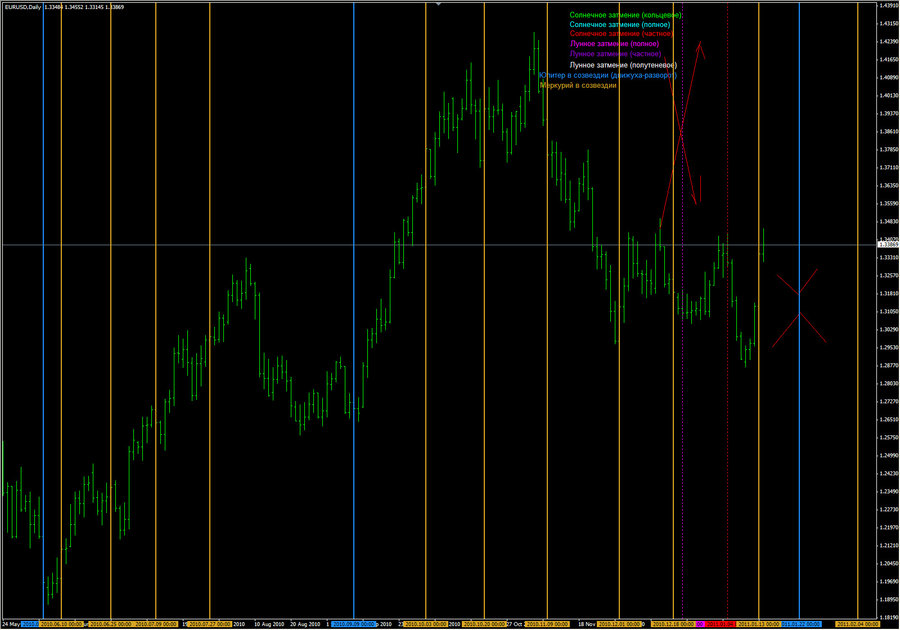Click the chart shift triangle marker at top
Screen dimensions: 900x630
(x=438, y=3)
